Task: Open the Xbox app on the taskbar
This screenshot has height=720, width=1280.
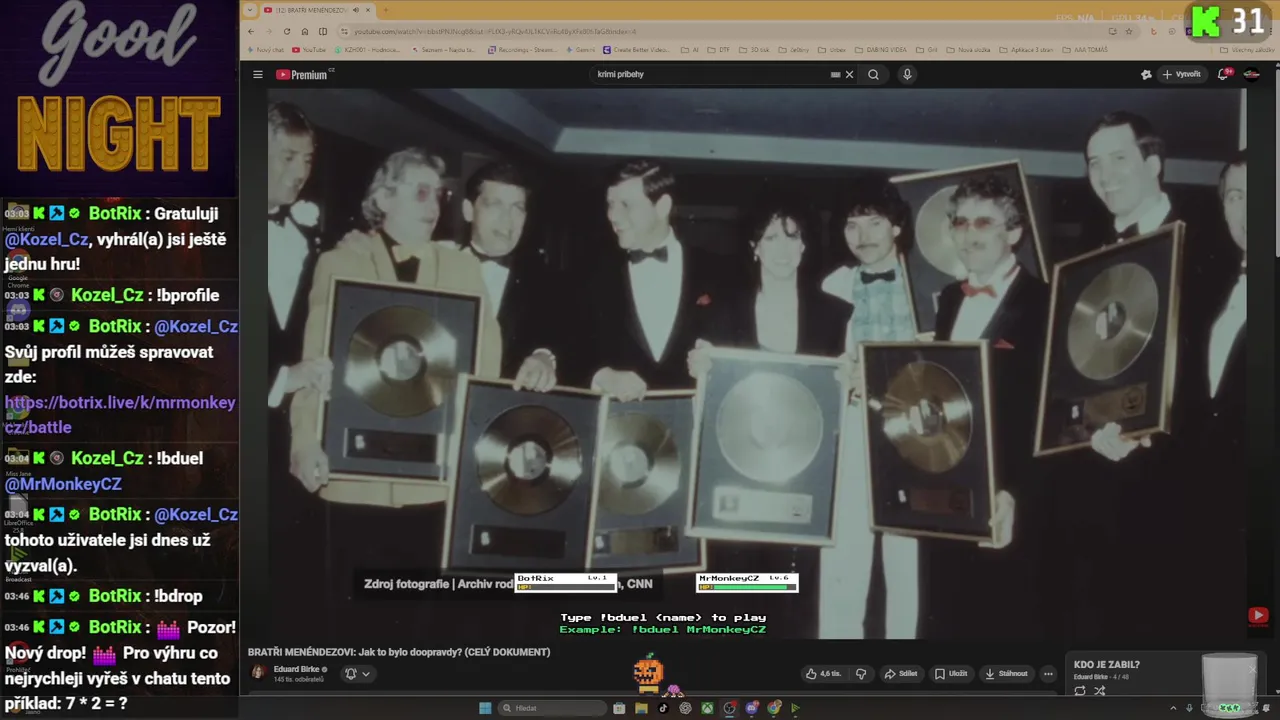Action: point(707,708)
